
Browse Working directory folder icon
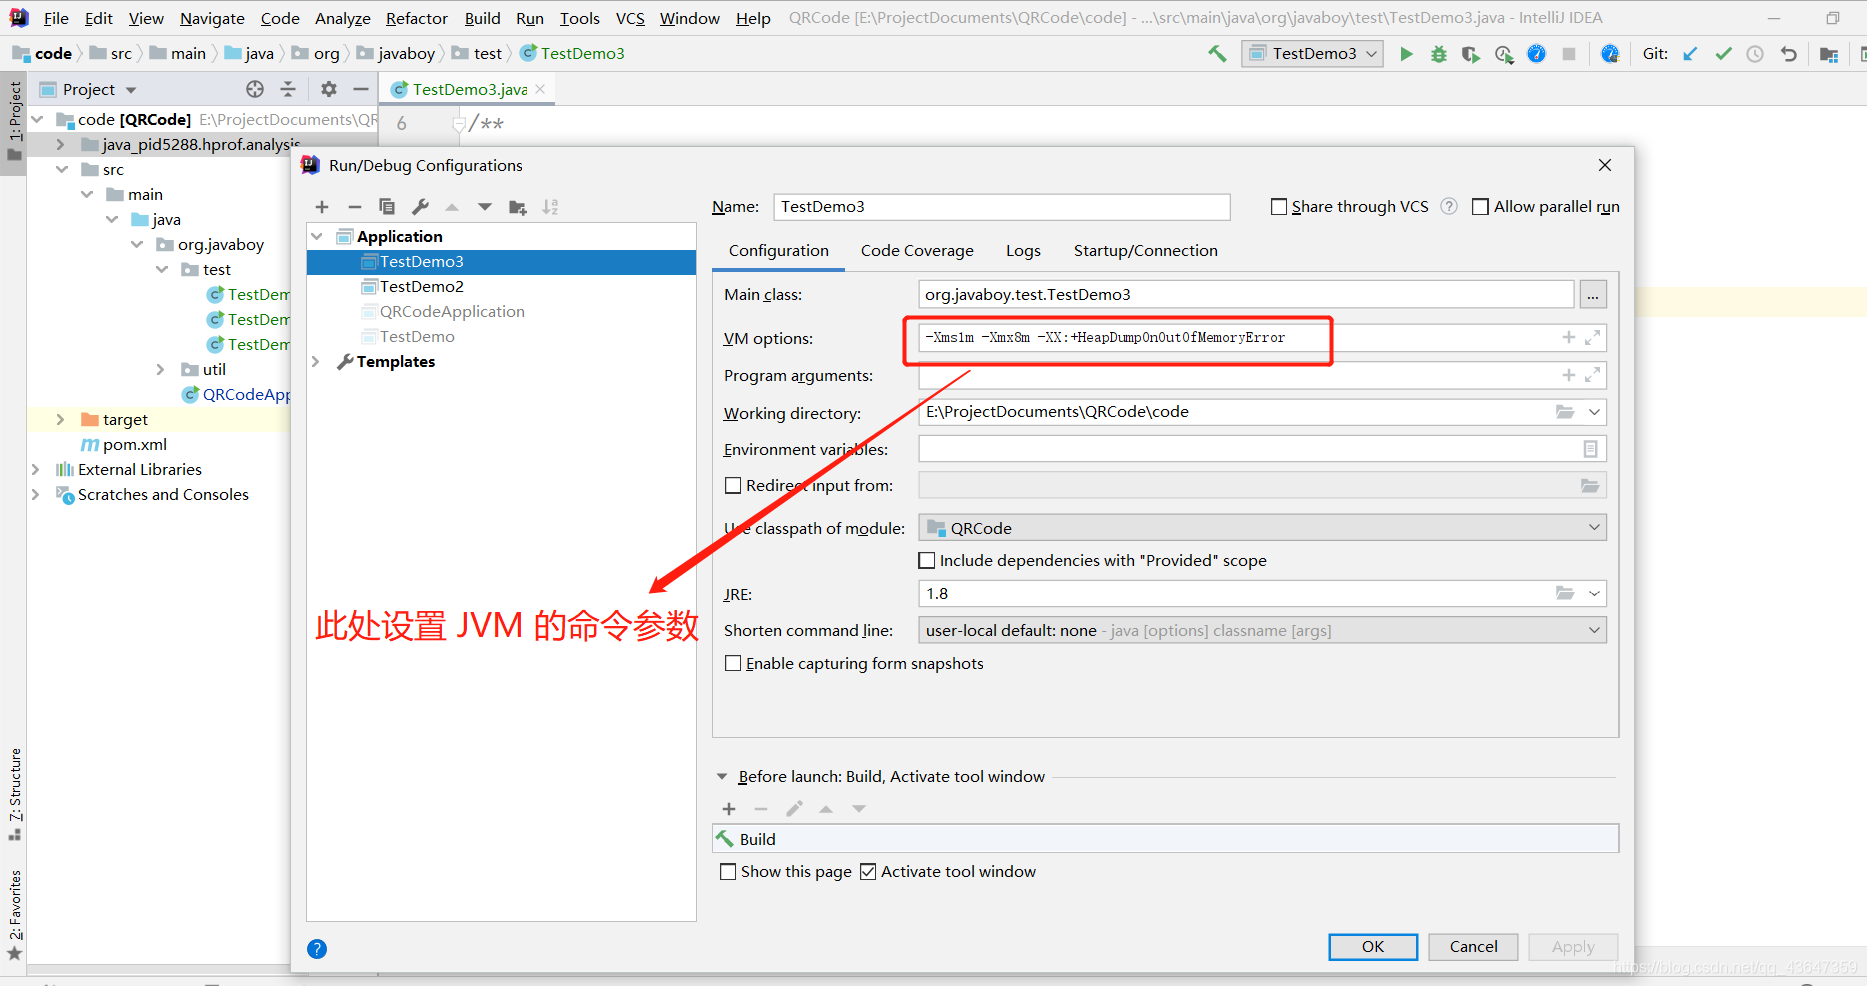1565,412
